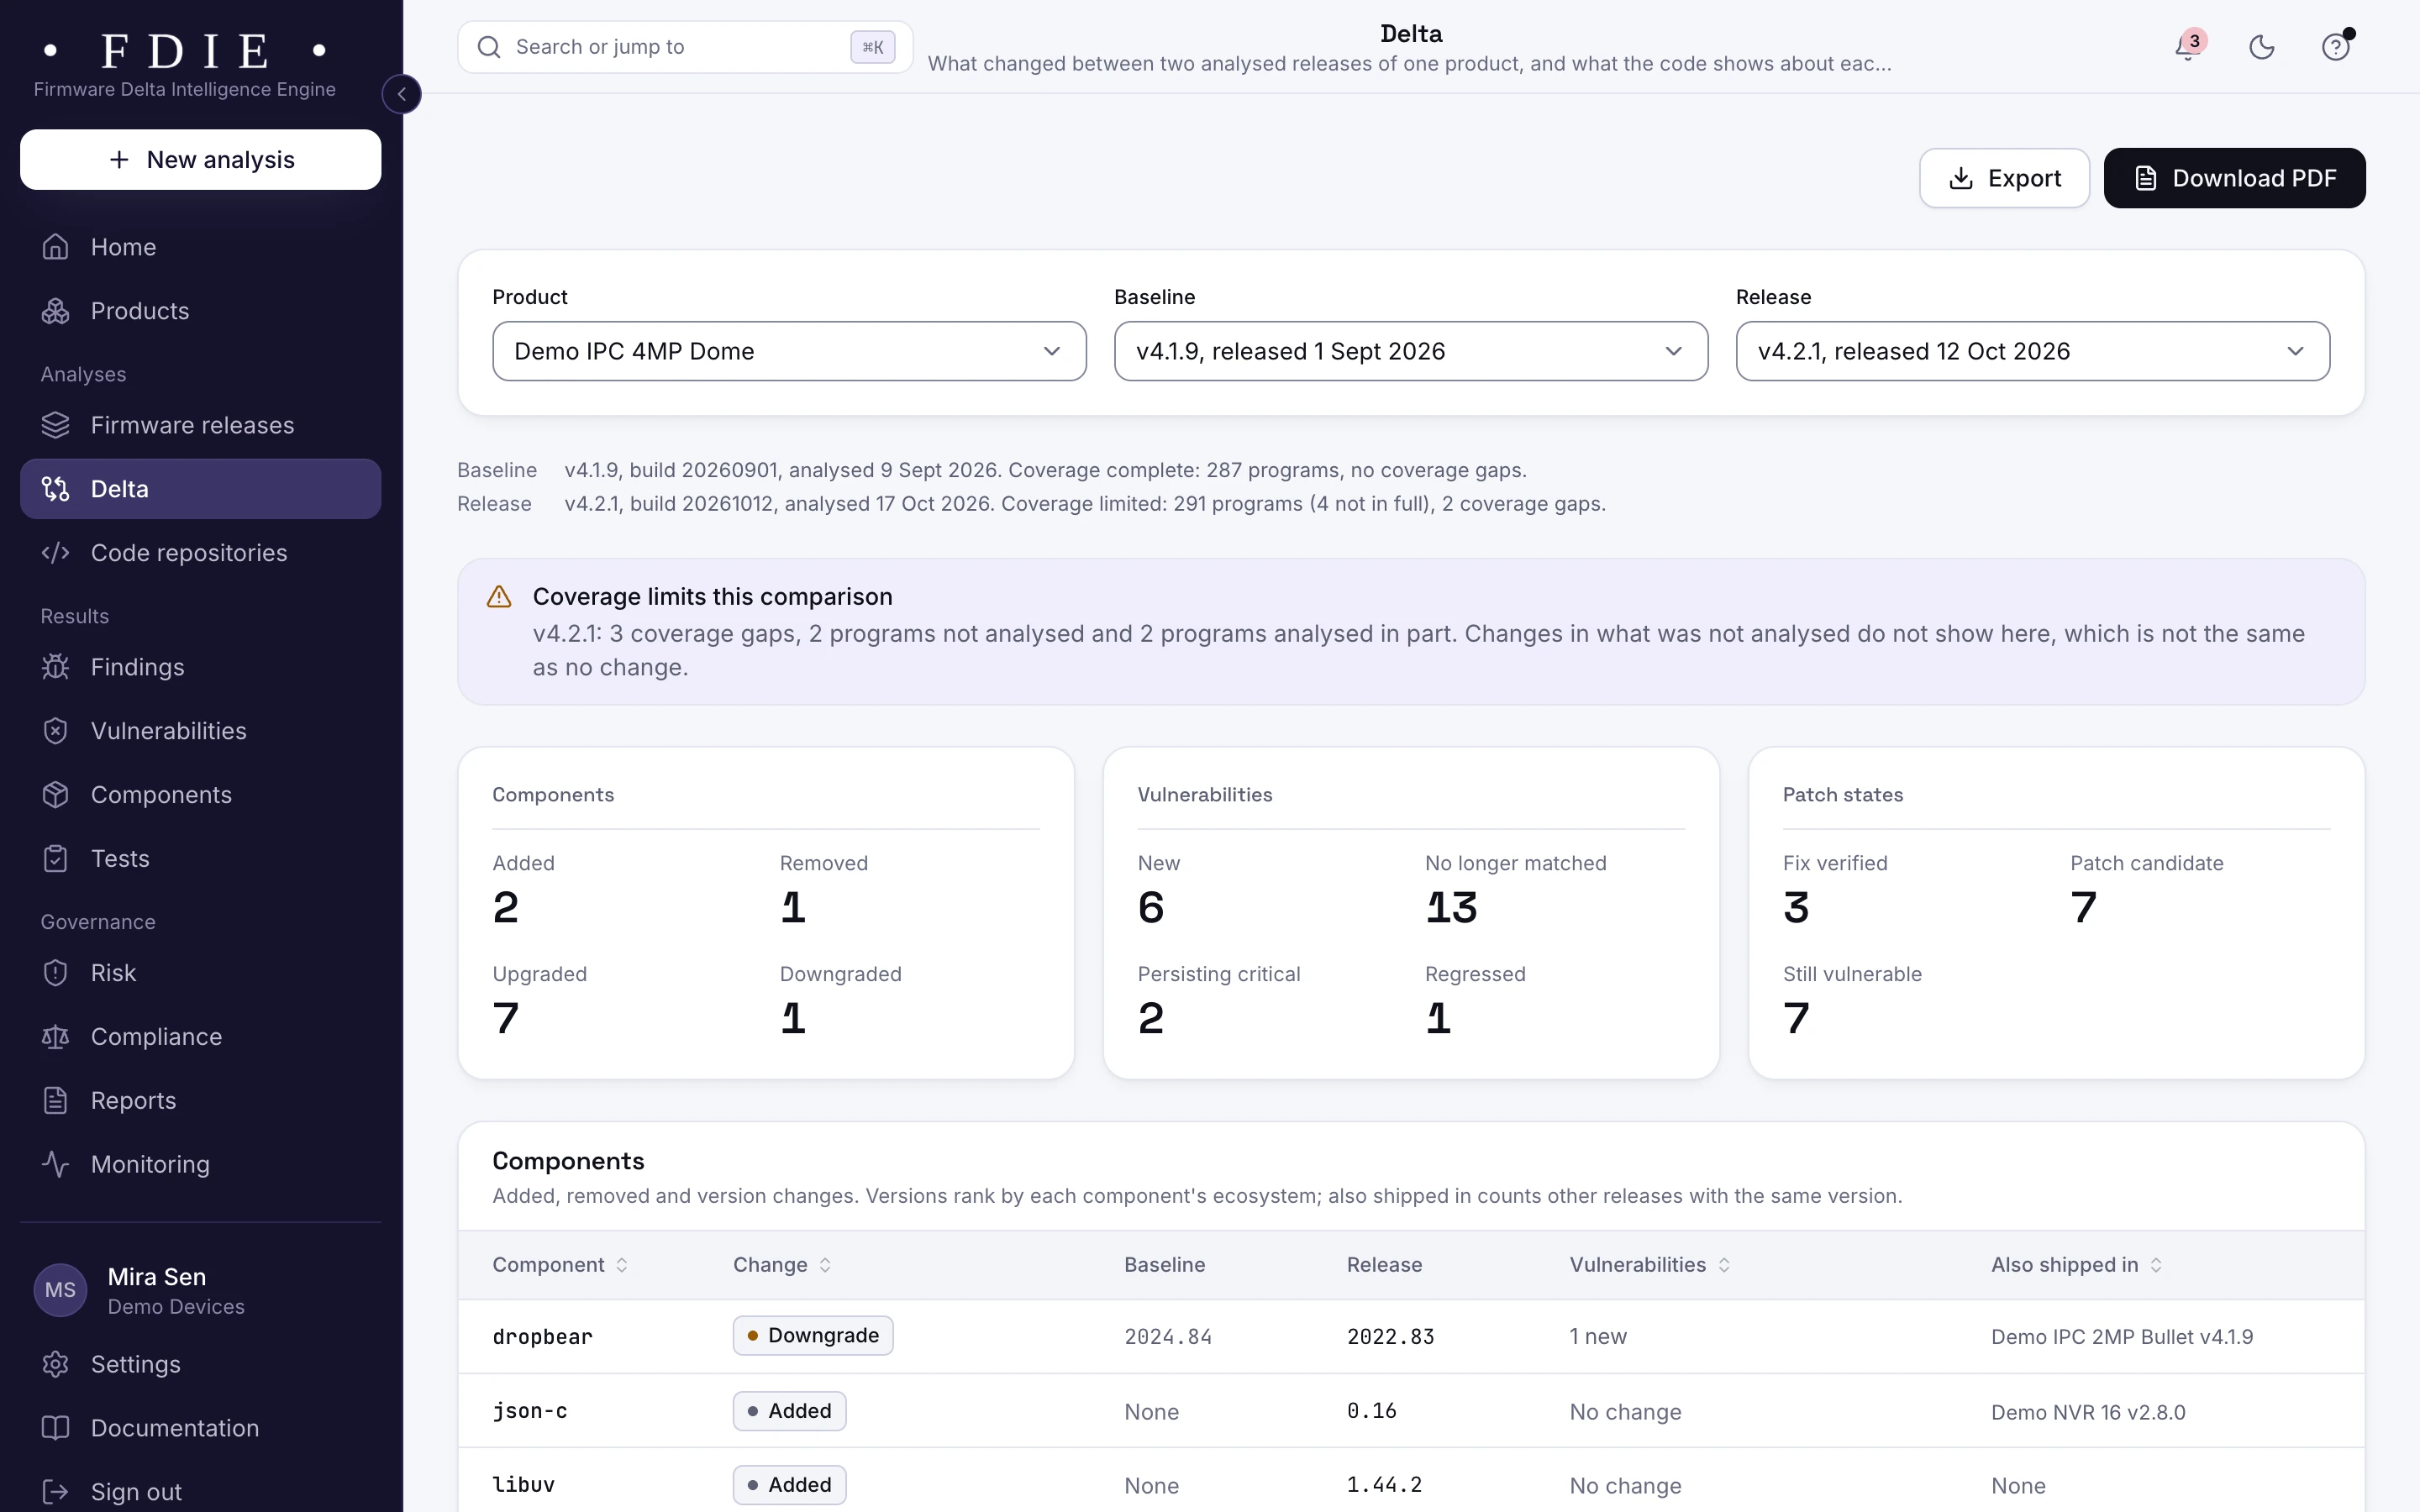Click the Compliance scales icon
The image size is (2420, 1512).
point(56,1037)
